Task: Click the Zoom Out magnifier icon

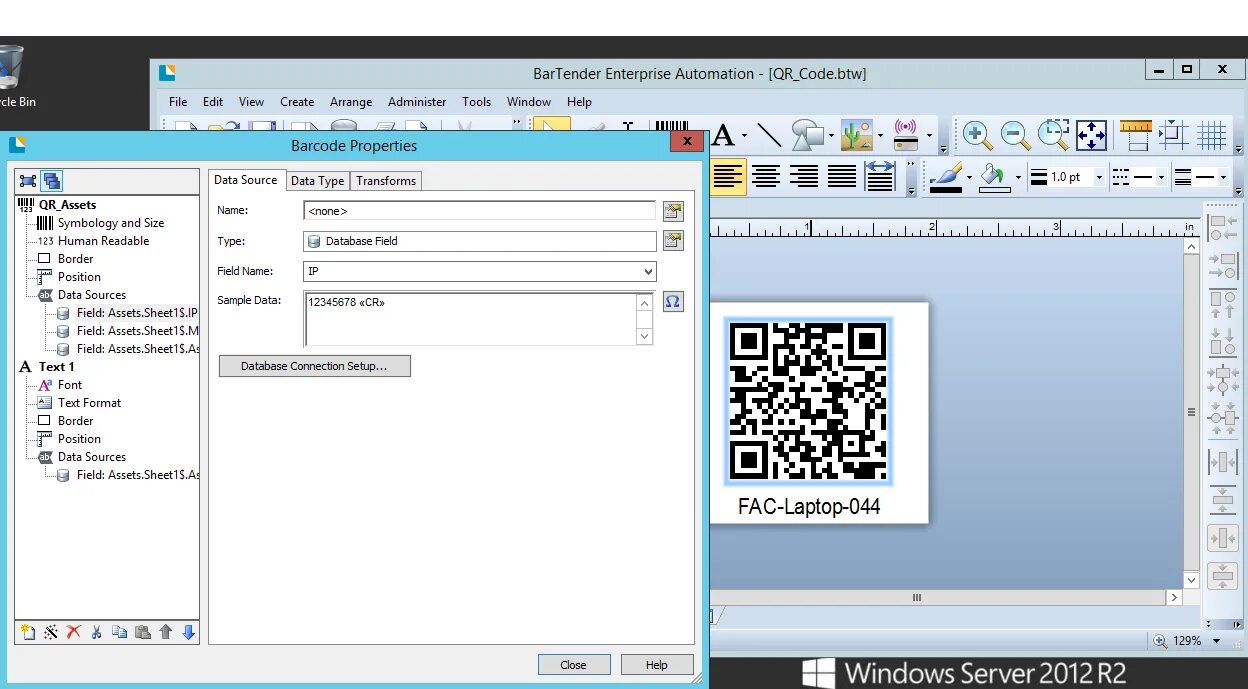Action: (1015, 135)
